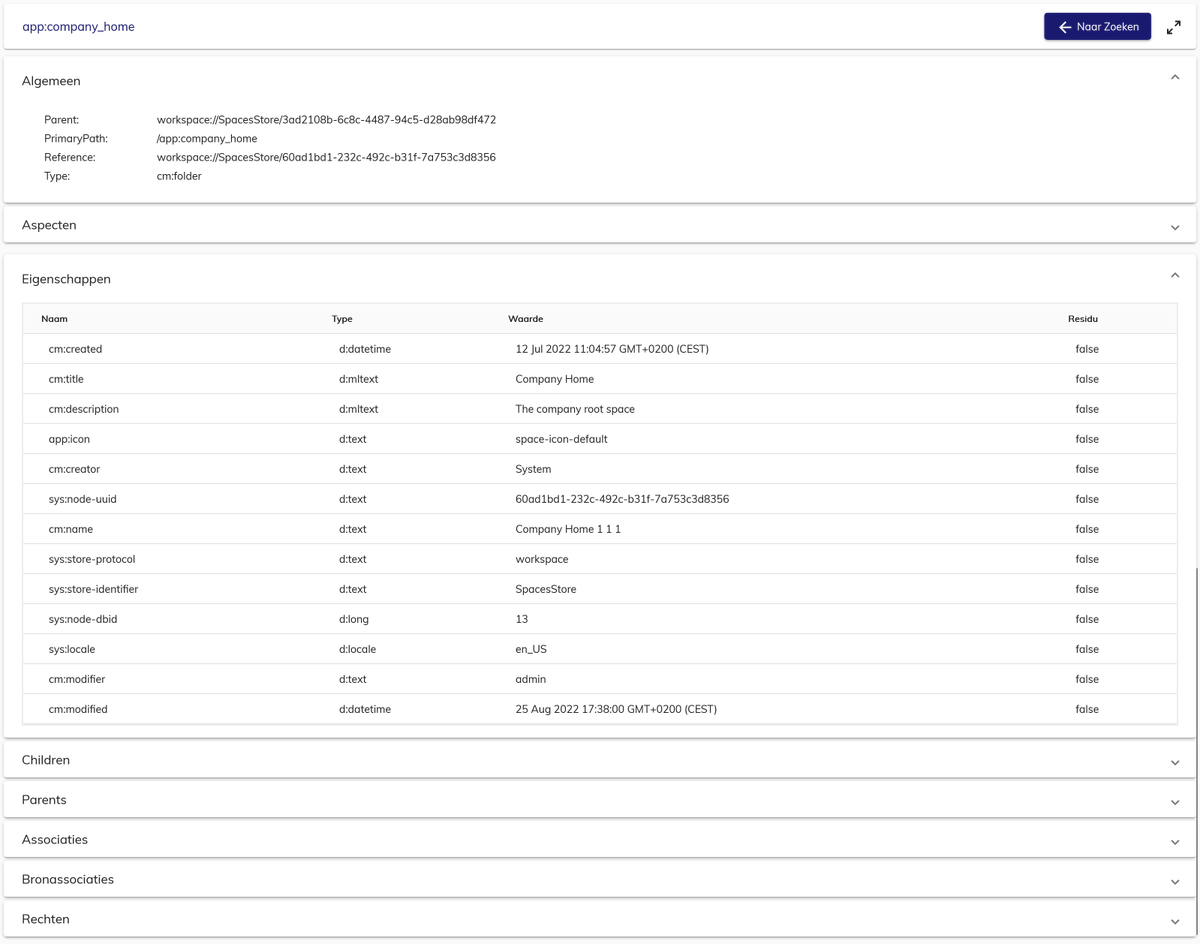Expand the Aspecten section
Viewport: 1200px width, 944px height.
click(x=1175, y=226)
